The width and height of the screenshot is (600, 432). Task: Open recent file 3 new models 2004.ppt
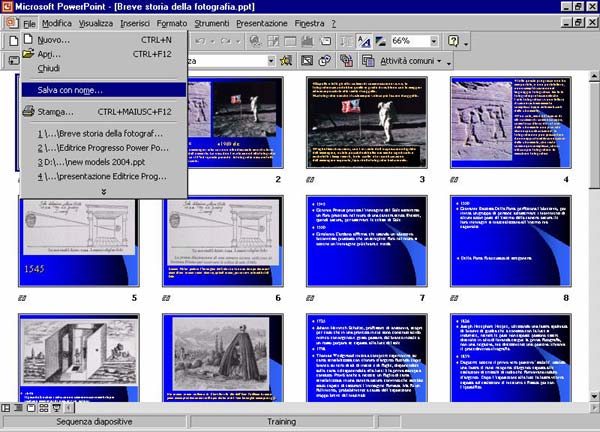pos(103,162)
